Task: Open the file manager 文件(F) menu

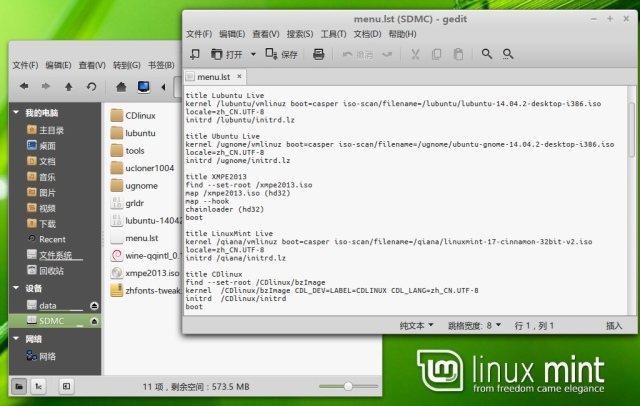Action: click(25, 65)
